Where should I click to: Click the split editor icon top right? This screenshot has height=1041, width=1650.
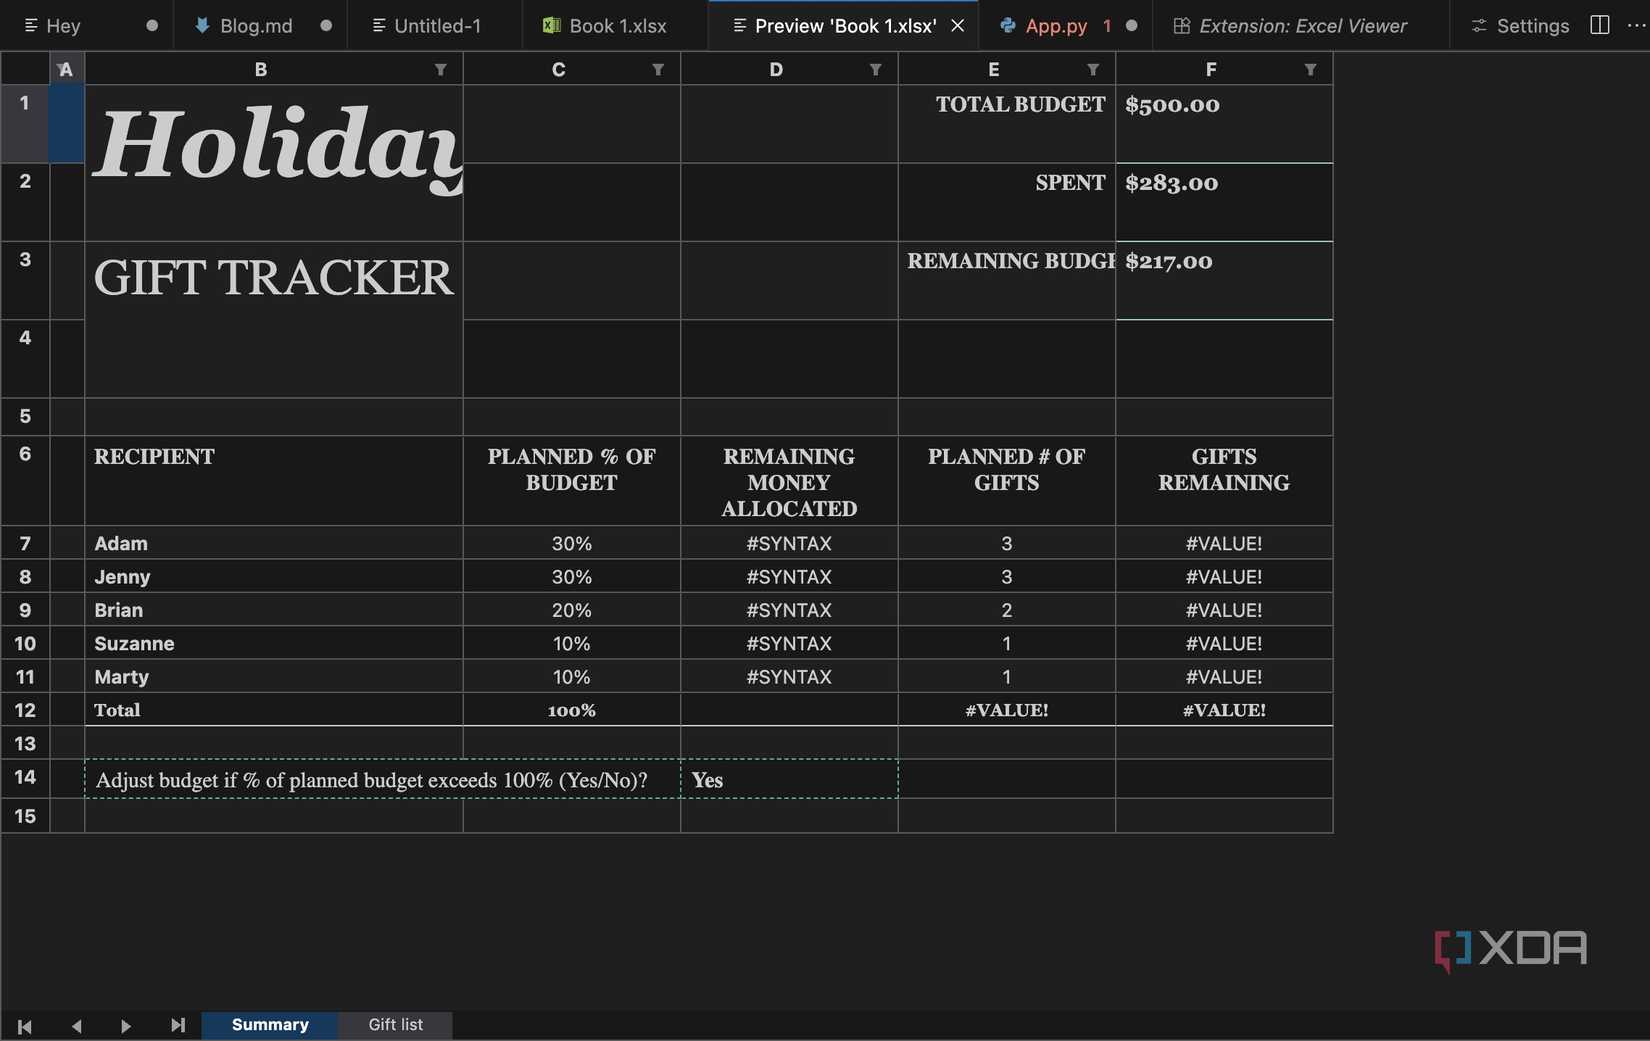1599,25
